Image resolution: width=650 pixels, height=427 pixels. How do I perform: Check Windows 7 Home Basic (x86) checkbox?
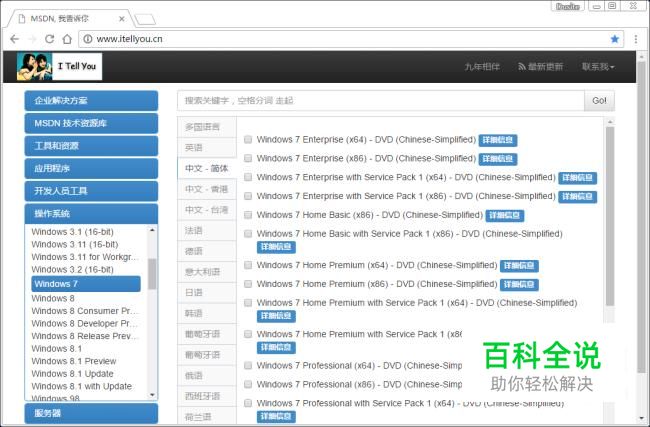[x=248, y=215]
